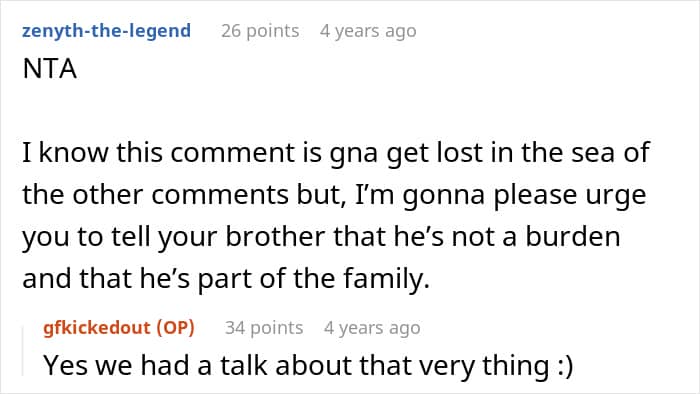This screenshot has width=700, height=394.
Task: Open the timestamp permalink on zenyth-the-legend's comment
Action: [x=368, y=31]
